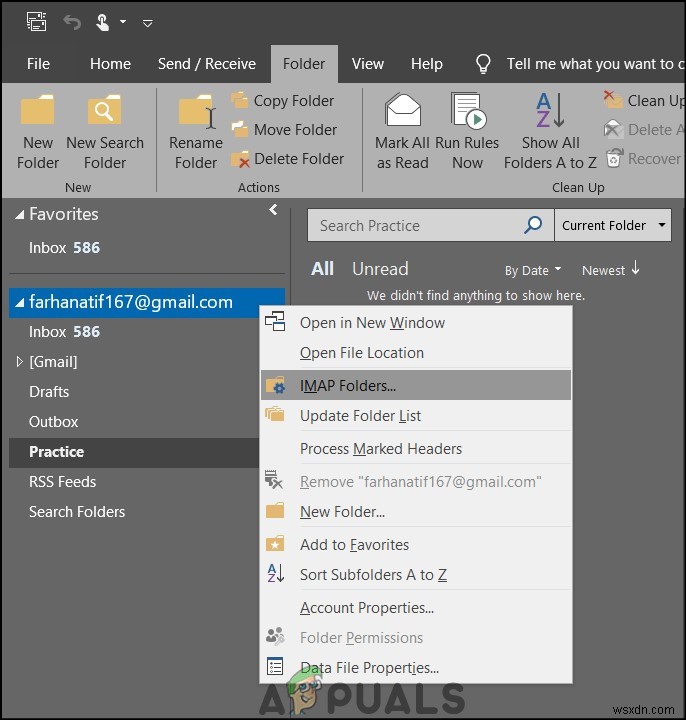Click the Search Practice input field
The image size is (686, 720).
tap(415, 225)
